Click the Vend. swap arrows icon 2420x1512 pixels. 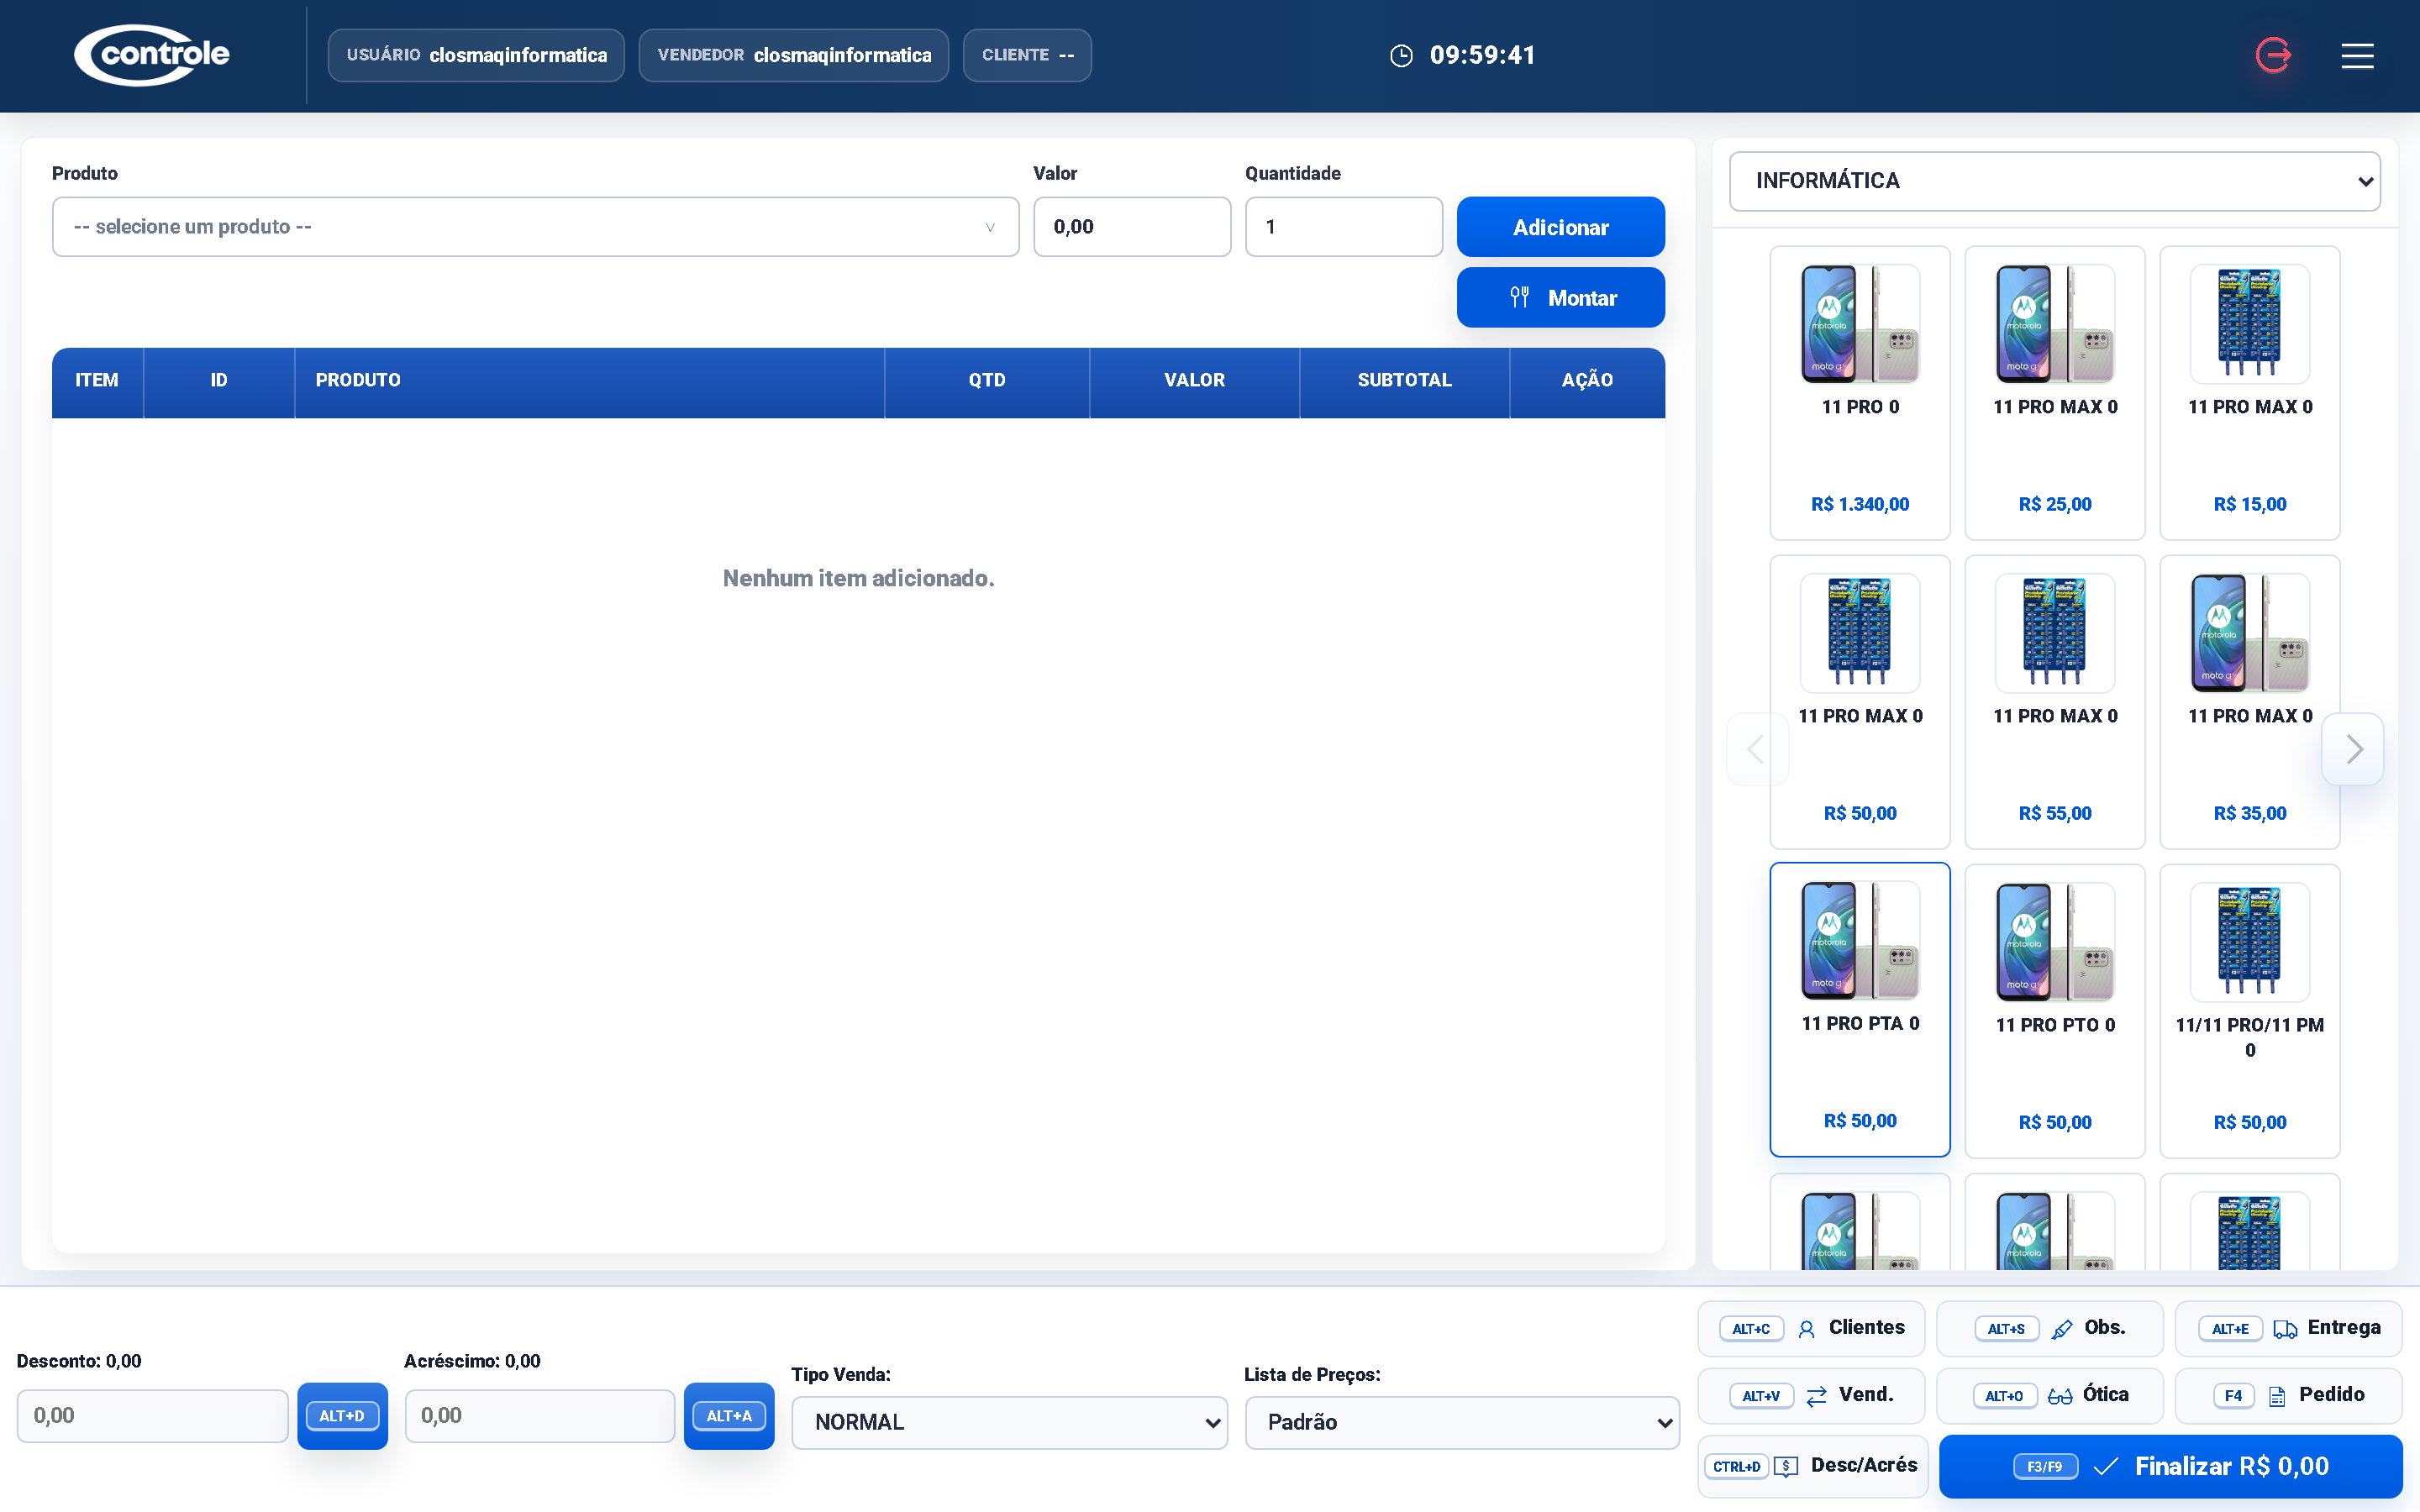1816,1396
